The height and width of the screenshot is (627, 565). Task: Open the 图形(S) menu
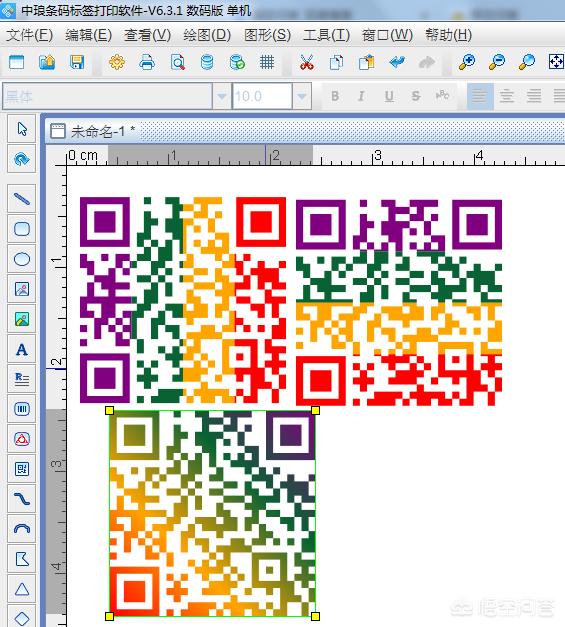(x=268, y=35)
